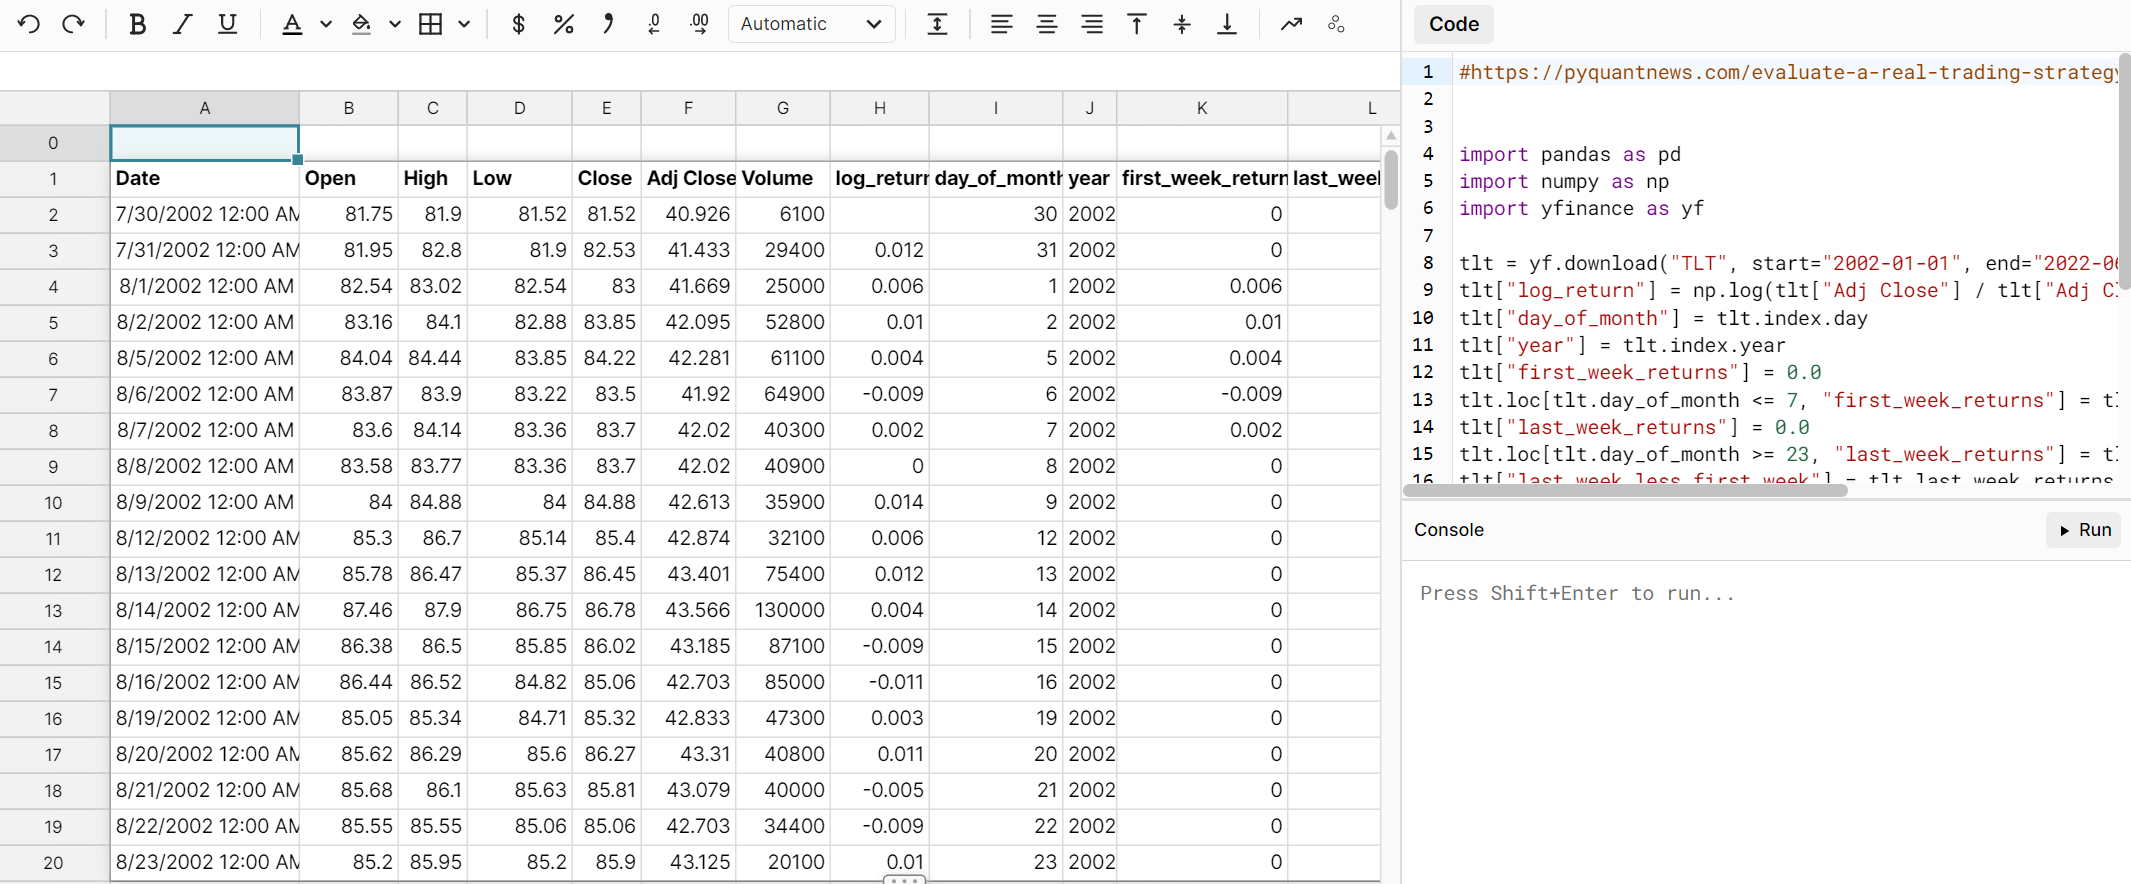Toggle bold formatting

pyautogui.click(x=138, y=24)
